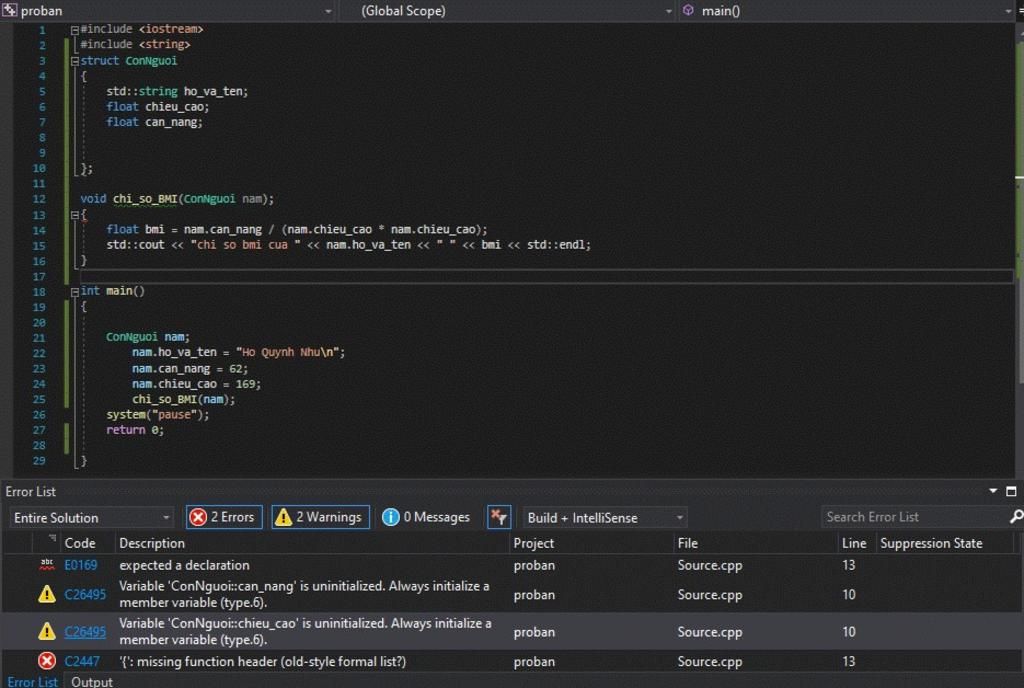Toggle the 2 Warnings filter
This screenshot has height=688, width=1024.
tap(320, 517)
